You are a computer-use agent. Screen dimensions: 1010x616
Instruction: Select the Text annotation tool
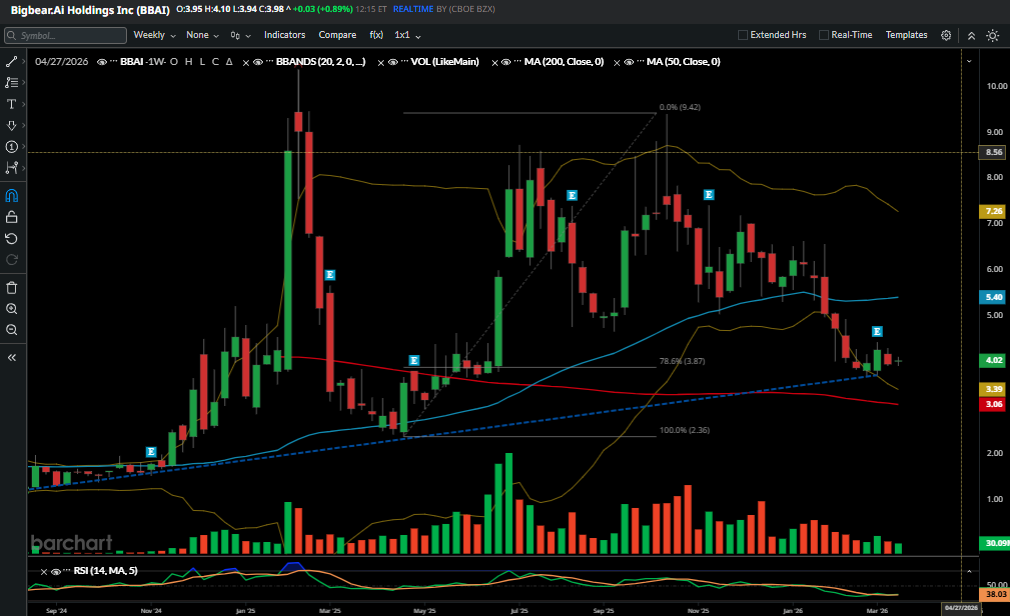click(x=11, y=104)
